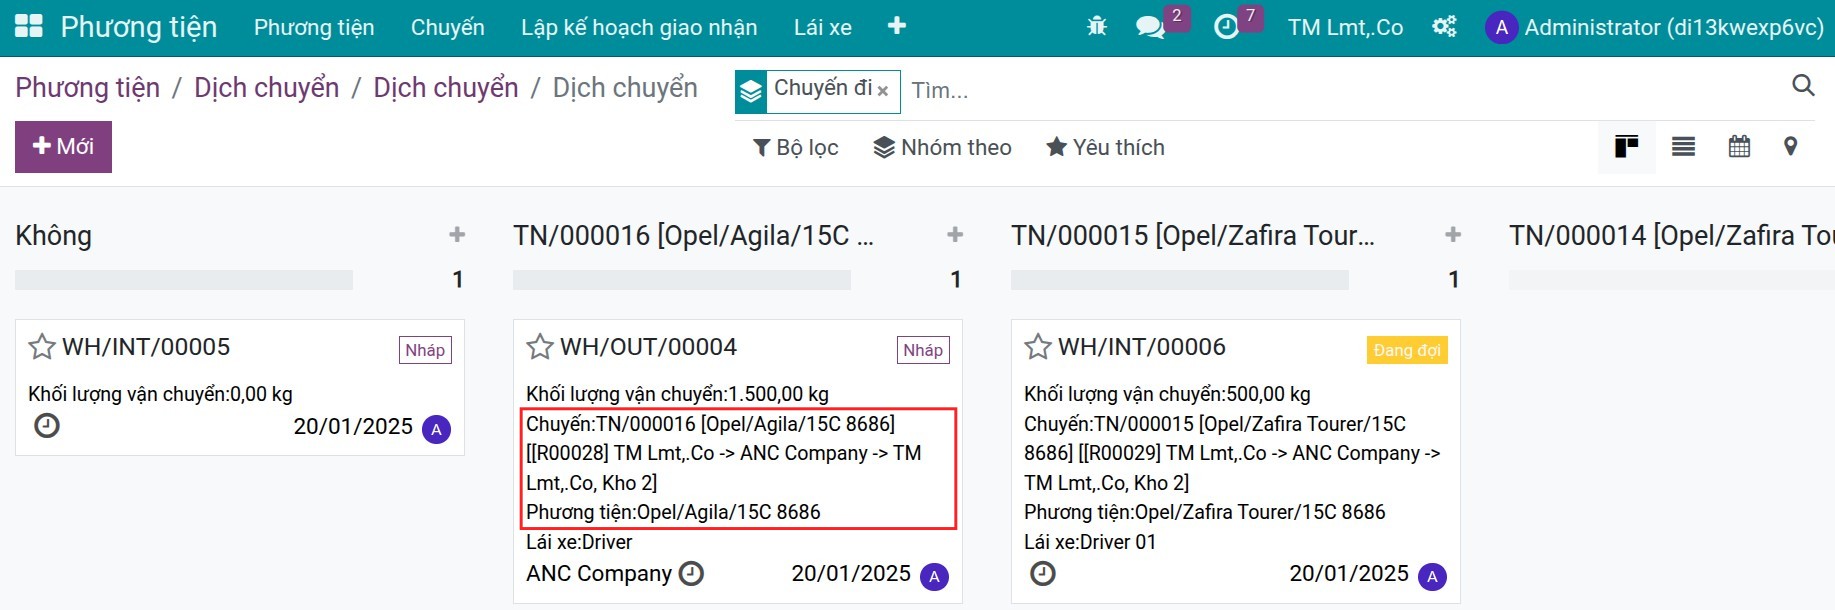
Task: Open activity clock on WH/INT/00005 card
Action: pyautogui.click(x=47, y=426)
